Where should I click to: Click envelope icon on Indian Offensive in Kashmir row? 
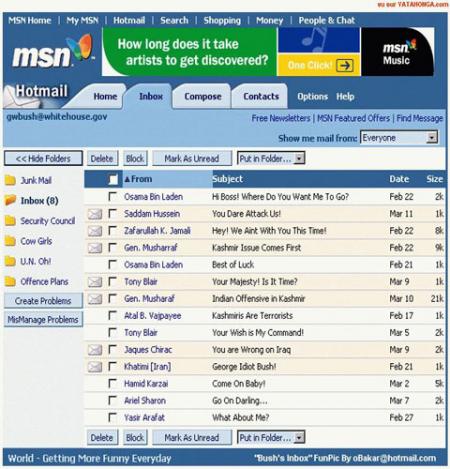[x=95, y=299]
